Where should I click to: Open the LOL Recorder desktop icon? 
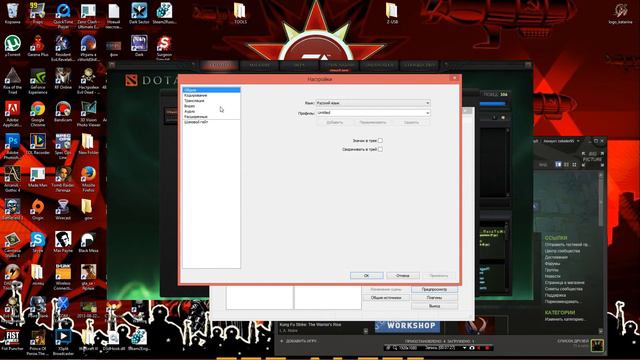tap(38, 144)
